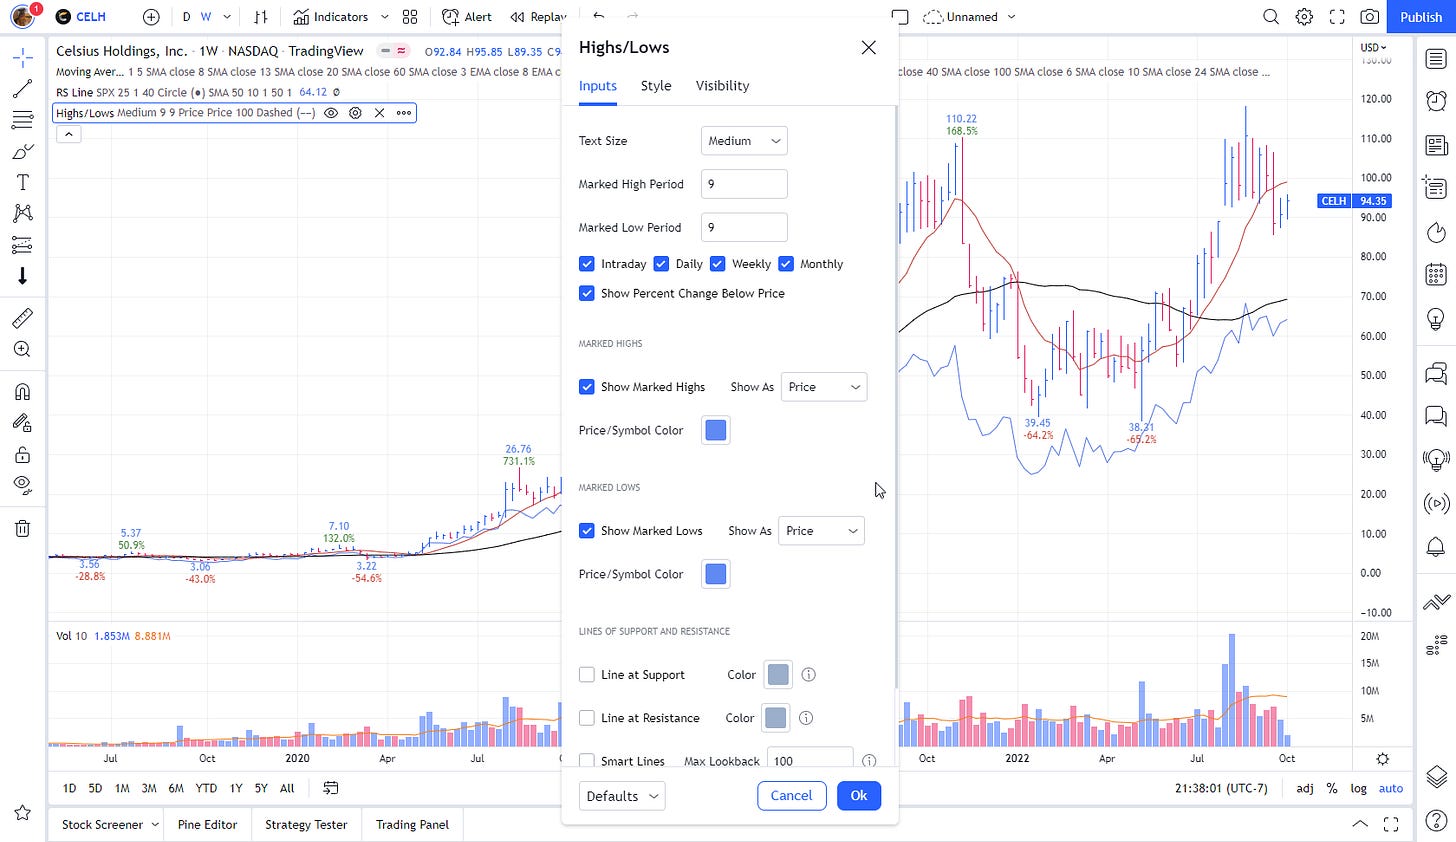This screenshot has height=842, width=1456.
Task: Open the calendar panel icon
Action: coord(1436,274)
